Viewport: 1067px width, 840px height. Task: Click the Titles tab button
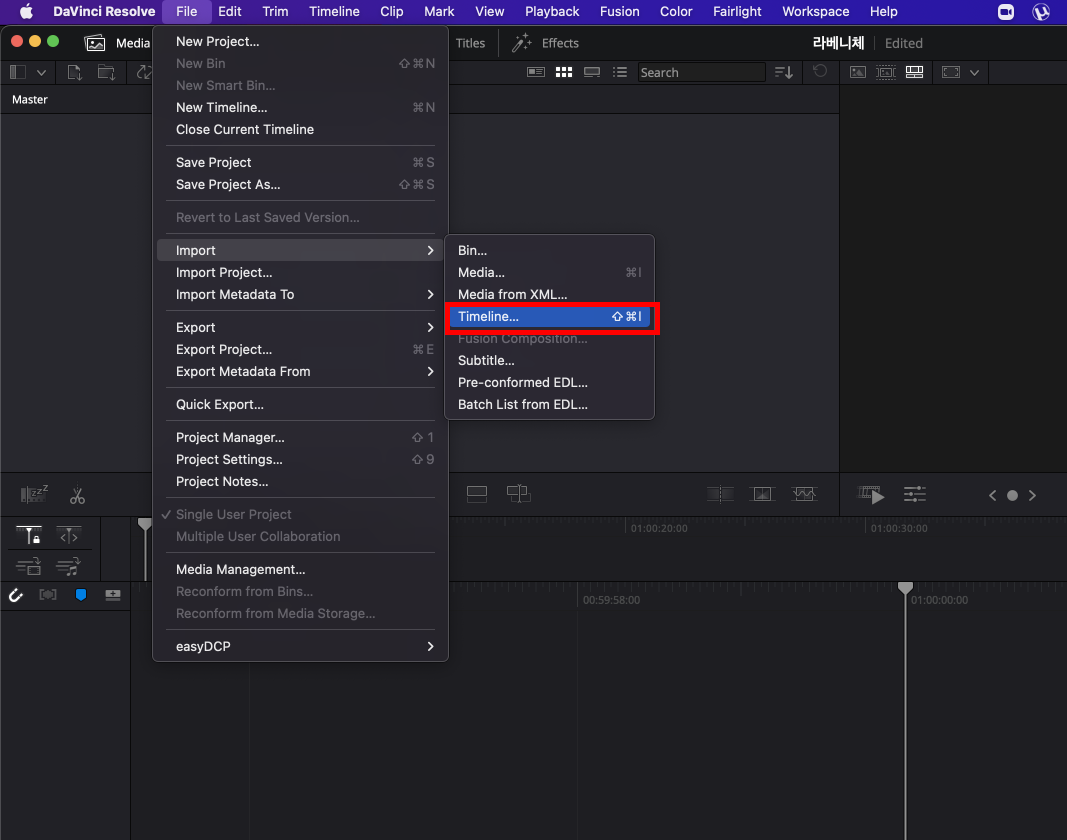click(x=470, y=43)
